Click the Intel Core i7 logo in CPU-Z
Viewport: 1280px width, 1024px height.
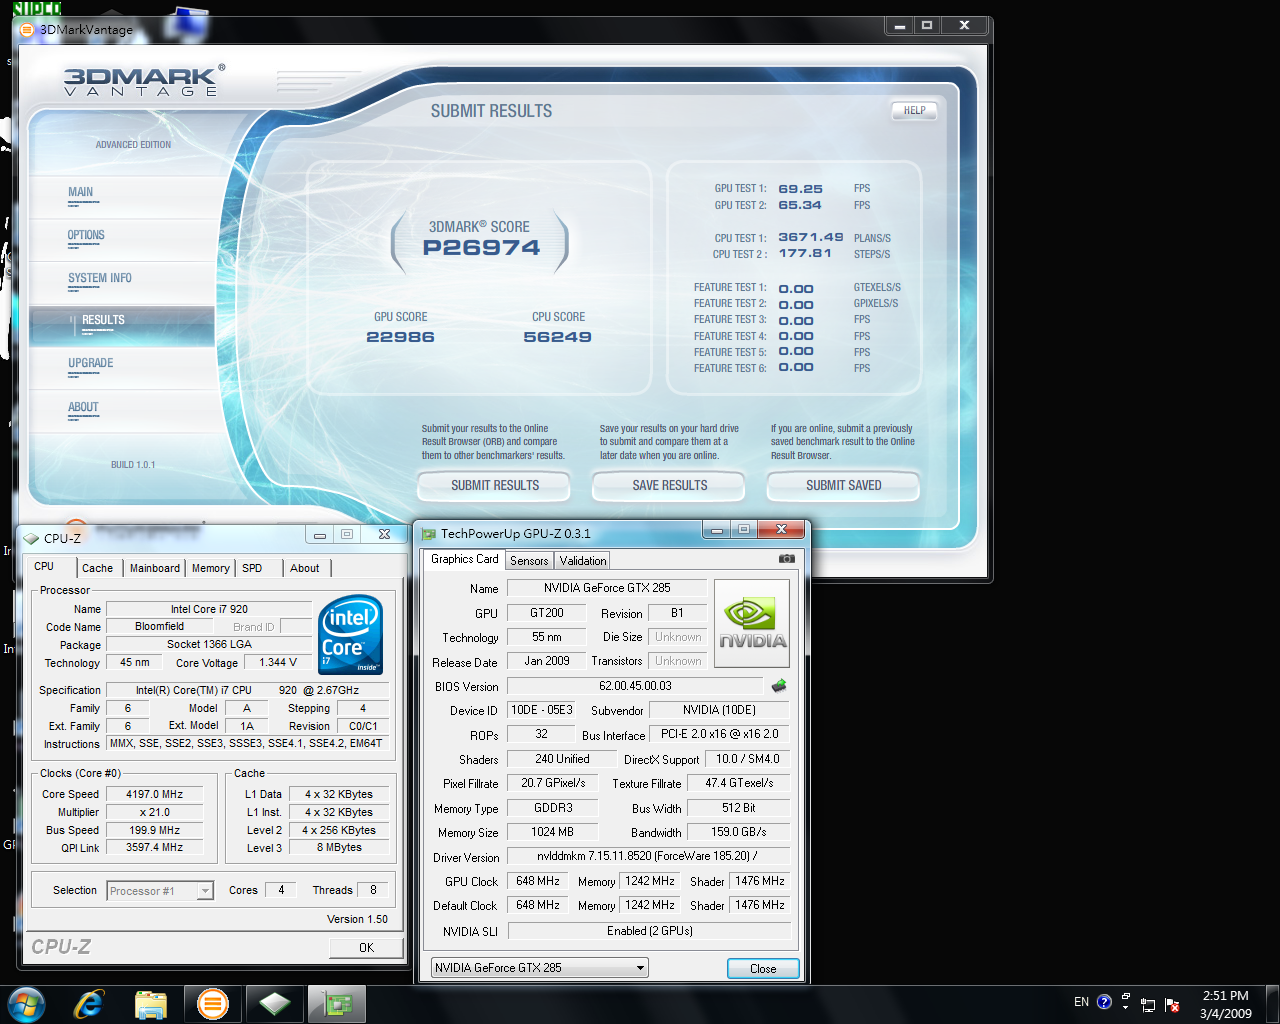pos(350,634)
